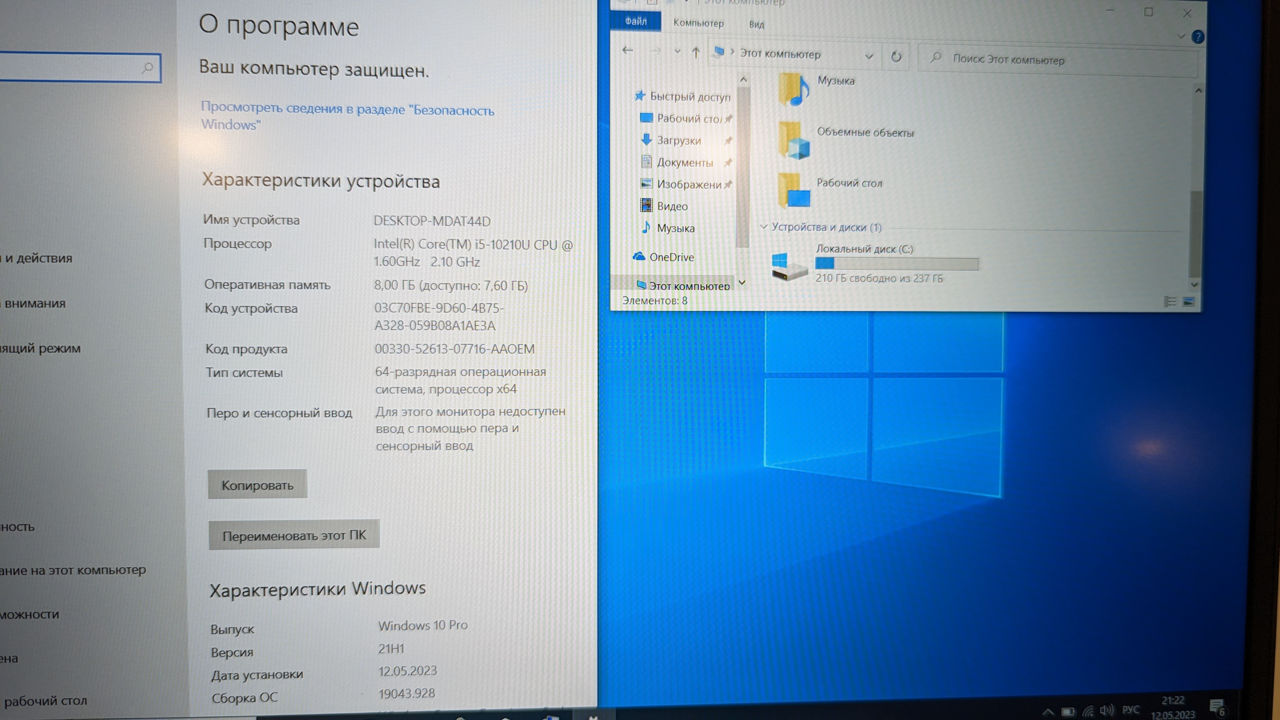Viewport: 1280px width, 720px height.
Task: Open Рабочий стол folder in main pane
Action: (x=830, y=189)
